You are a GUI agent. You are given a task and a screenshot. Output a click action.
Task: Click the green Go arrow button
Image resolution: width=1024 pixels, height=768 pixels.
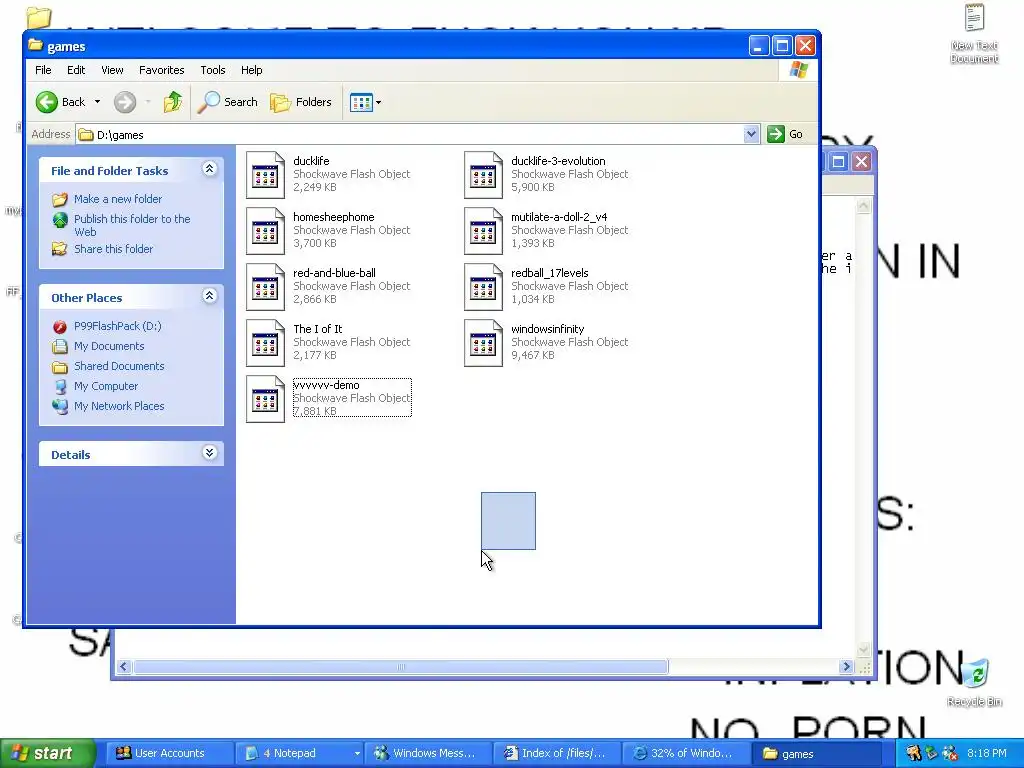[776, 134]
